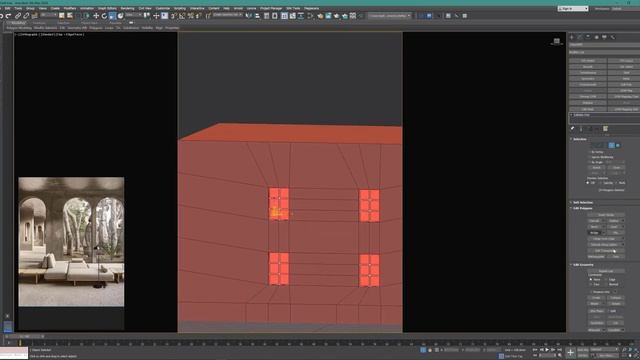Click the Mirror tool icon
This screenshot has height=360, width=640.
coord(249,16)
